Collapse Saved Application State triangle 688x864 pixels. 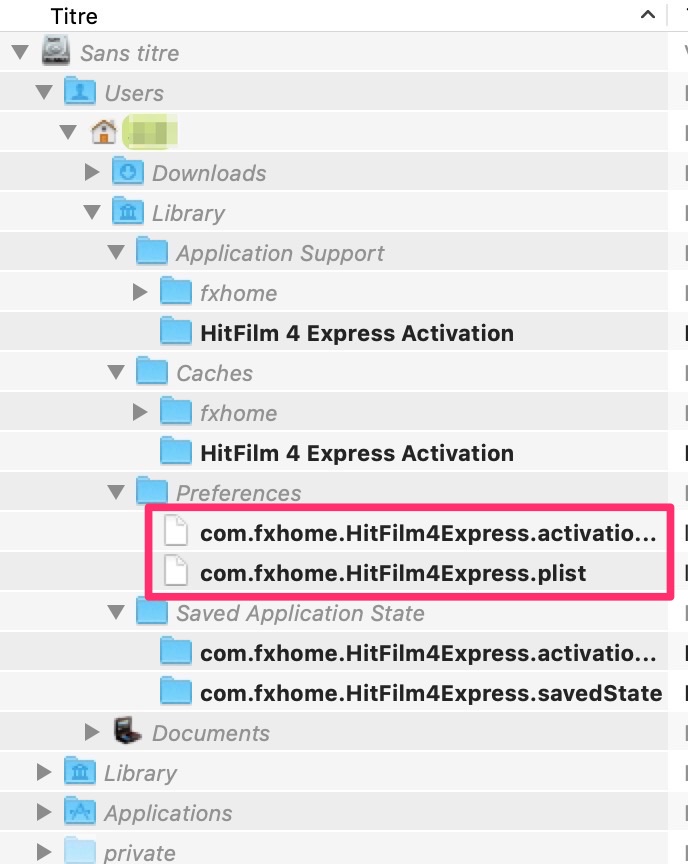[116, 612]
